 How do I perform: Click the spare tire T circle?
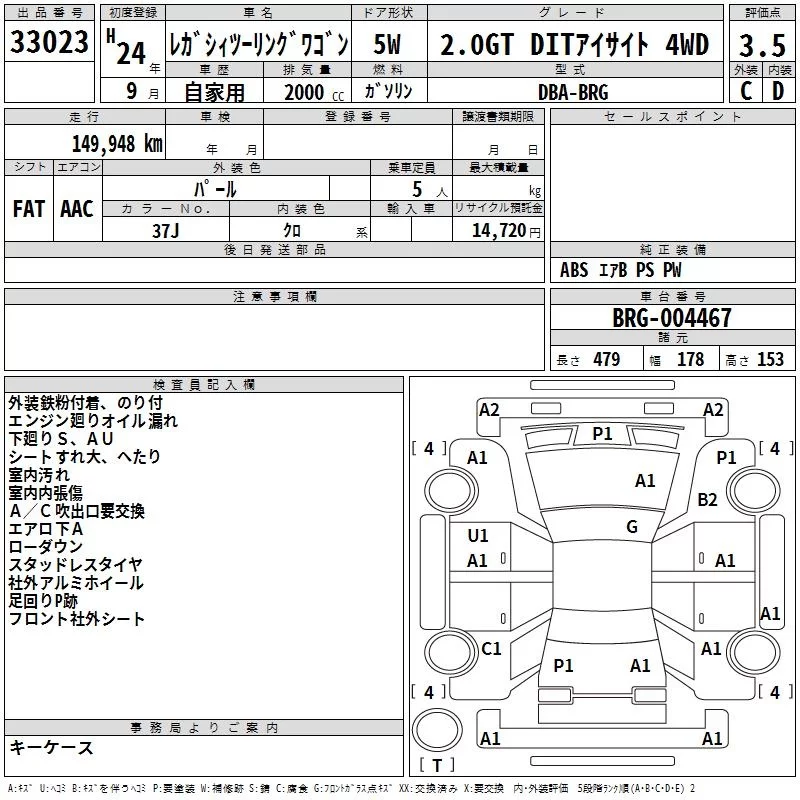pyautogui.click(x=437, y=730)
